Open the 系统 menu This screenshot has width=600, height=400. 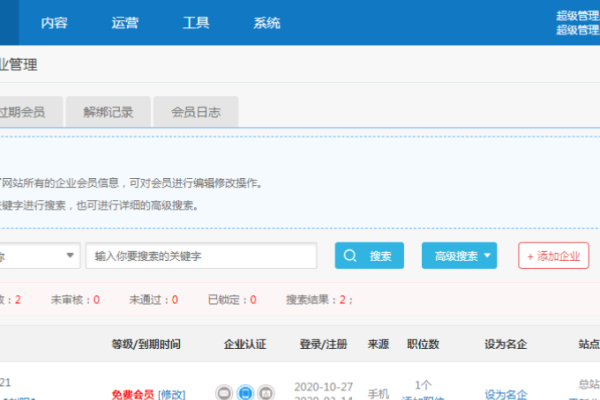point(267,23)
